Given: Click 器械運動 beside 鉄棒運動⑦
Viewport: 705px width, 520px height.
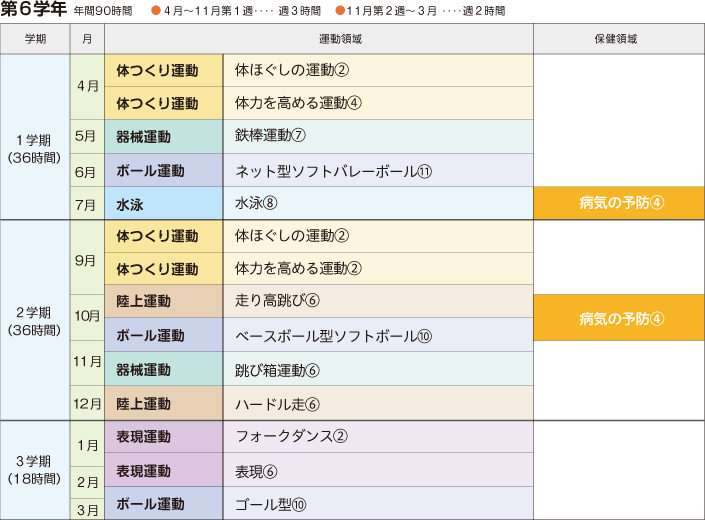Looking at the screenshot, I should coord(164,136).
